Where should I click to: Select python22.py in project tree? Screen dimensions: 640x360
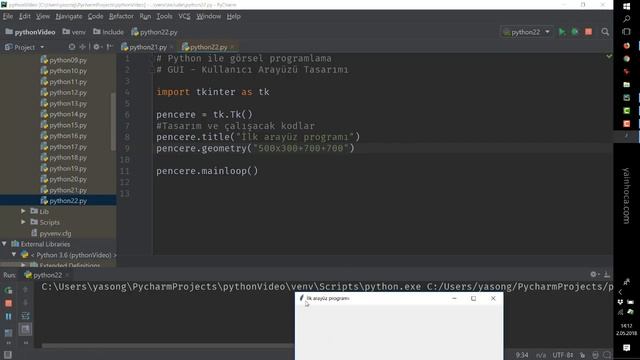coord(64,200)
